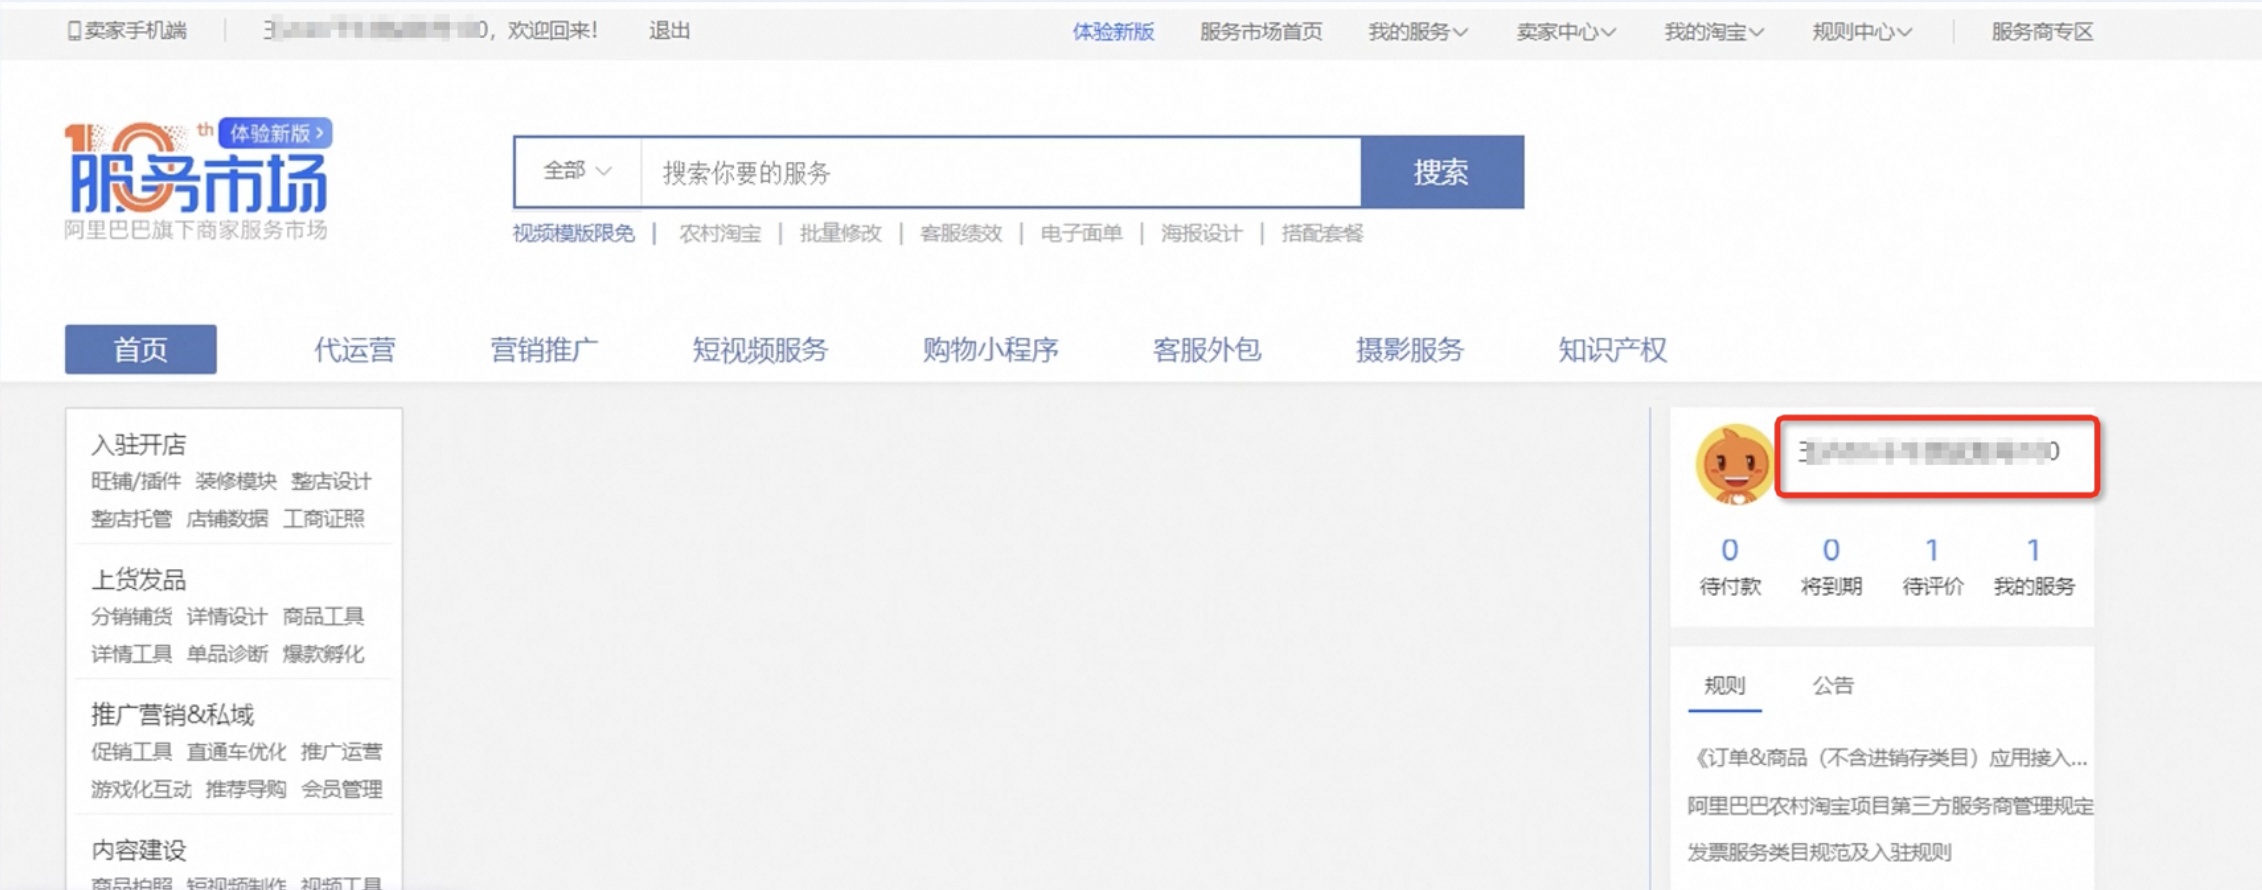Open the 全部 search category dropdown

coord(577,171)
